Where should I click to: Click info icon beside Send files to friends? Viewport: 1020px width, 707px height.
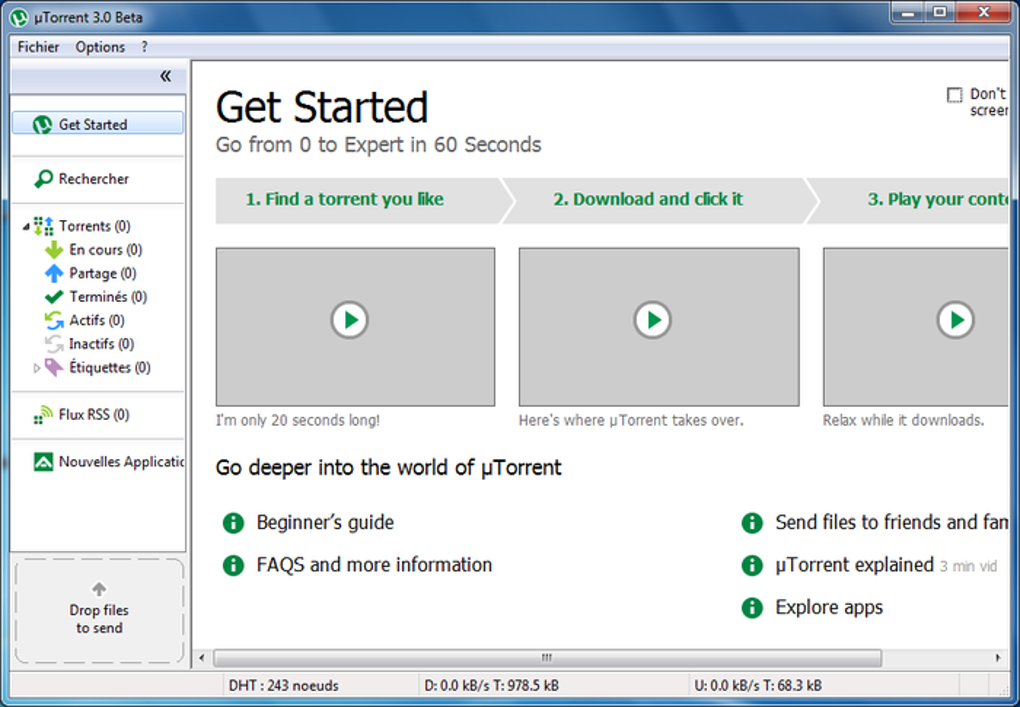(752, 522)
